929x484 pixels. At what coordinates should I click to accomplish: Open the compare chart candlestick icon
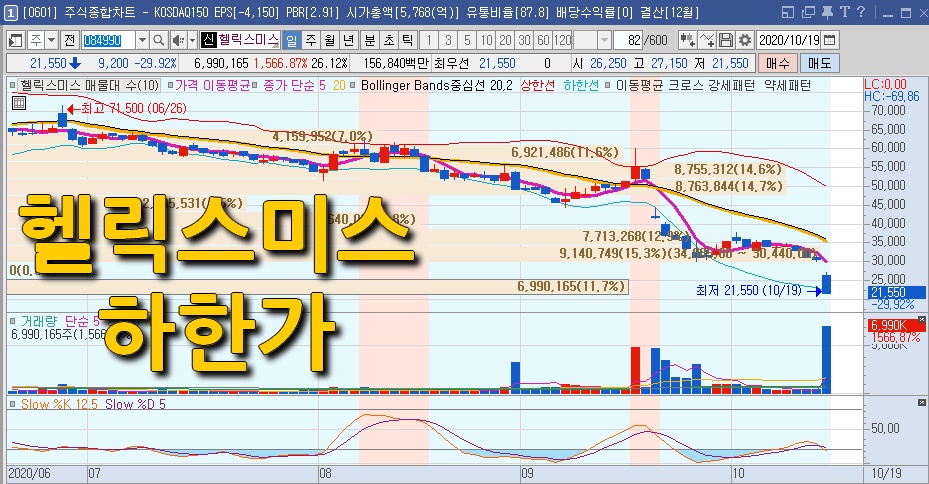[x=687, y=40]
